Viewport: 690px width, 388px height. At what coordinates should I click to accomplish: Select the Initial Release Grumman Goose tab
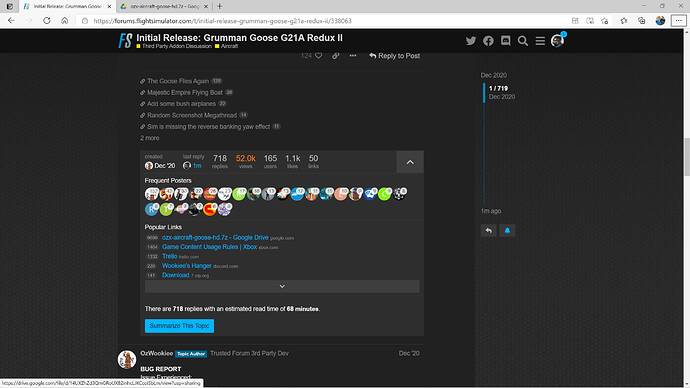(67, 6)
